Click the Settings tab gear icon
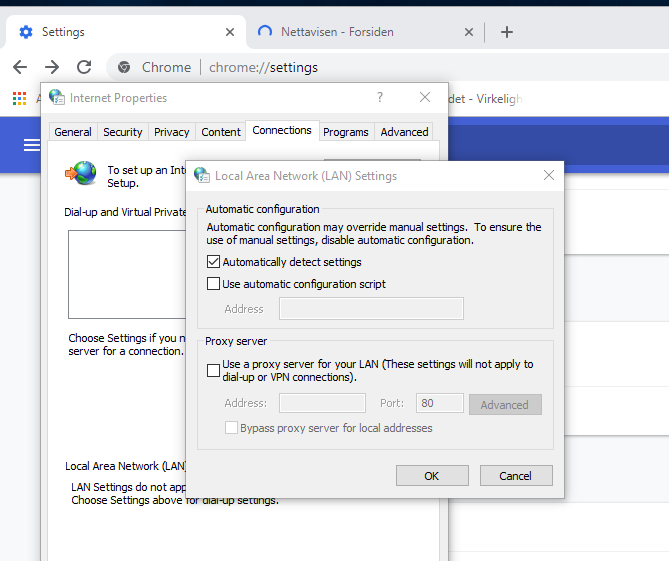 [26, 32]
